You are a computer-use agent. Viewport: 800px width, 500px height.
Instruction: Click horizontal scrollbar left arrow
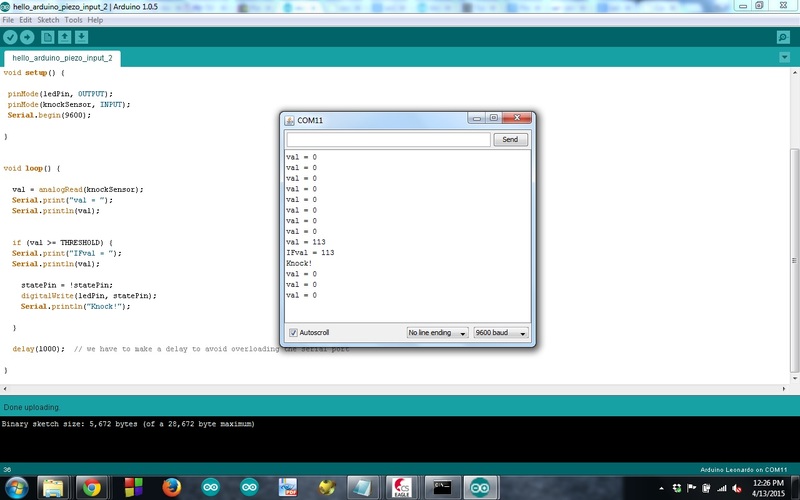pos(5,389)
